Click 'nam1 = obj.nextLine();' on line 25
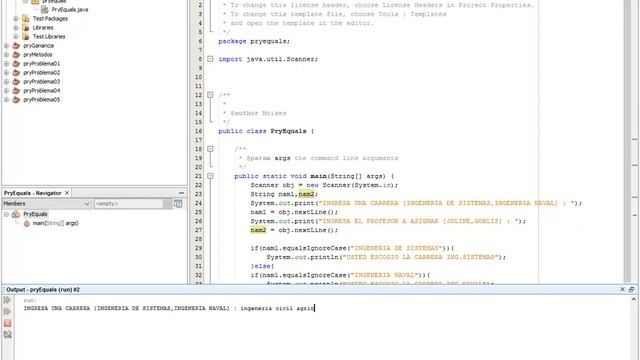The height and width of the screenshot is (360, 640). pos(294,212)
